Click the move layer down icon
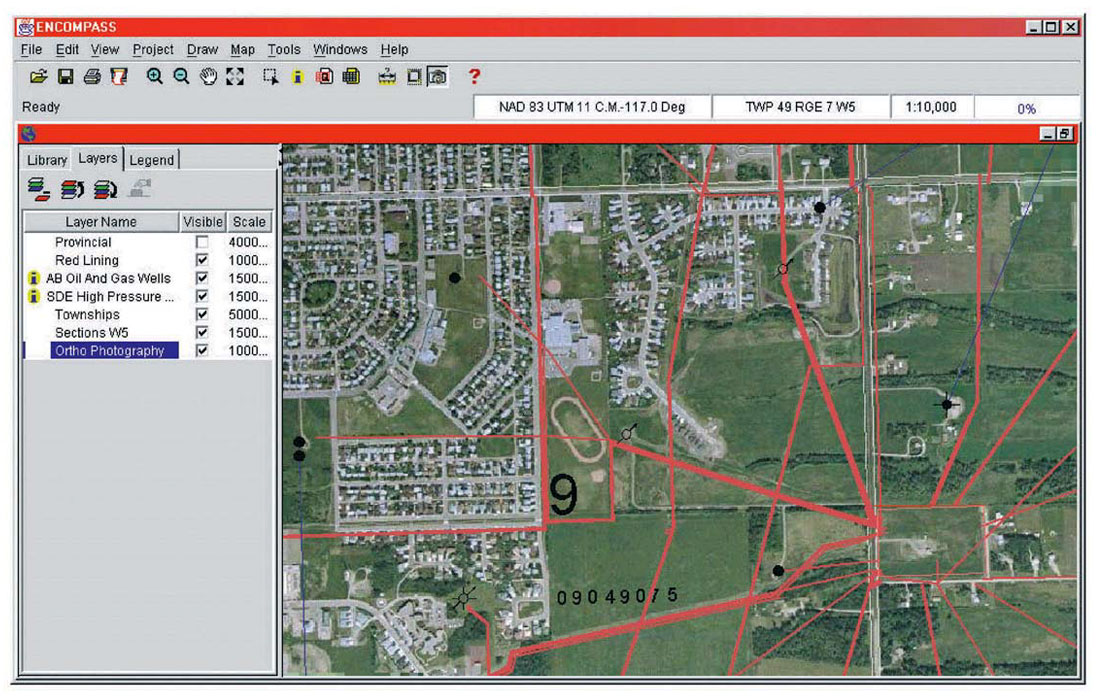This screenshot has height=700, width=1100. 105,189
